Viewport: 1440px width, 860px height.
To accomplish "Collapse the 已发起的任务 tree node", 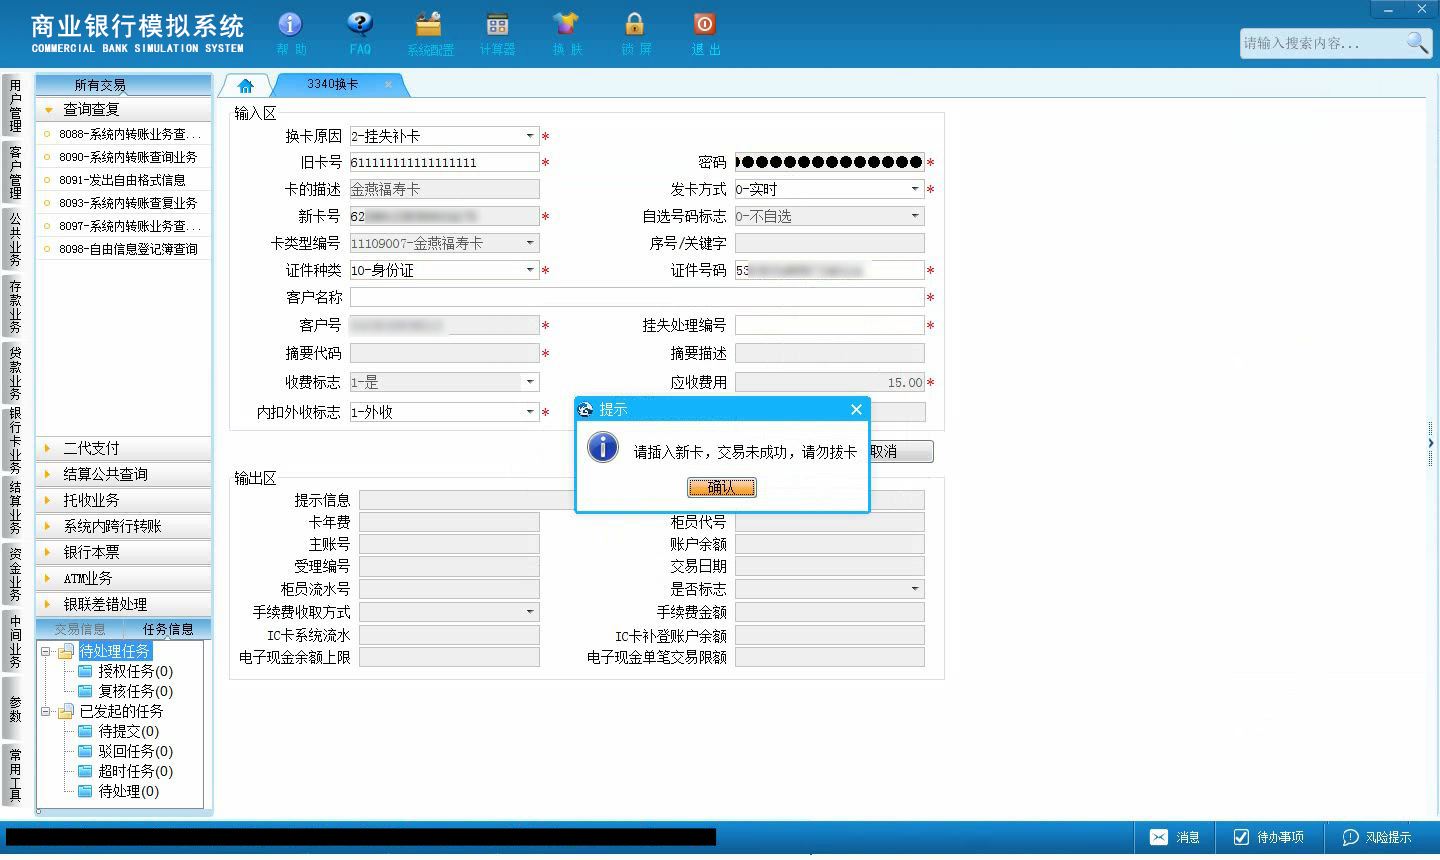I will coord(46,712).
